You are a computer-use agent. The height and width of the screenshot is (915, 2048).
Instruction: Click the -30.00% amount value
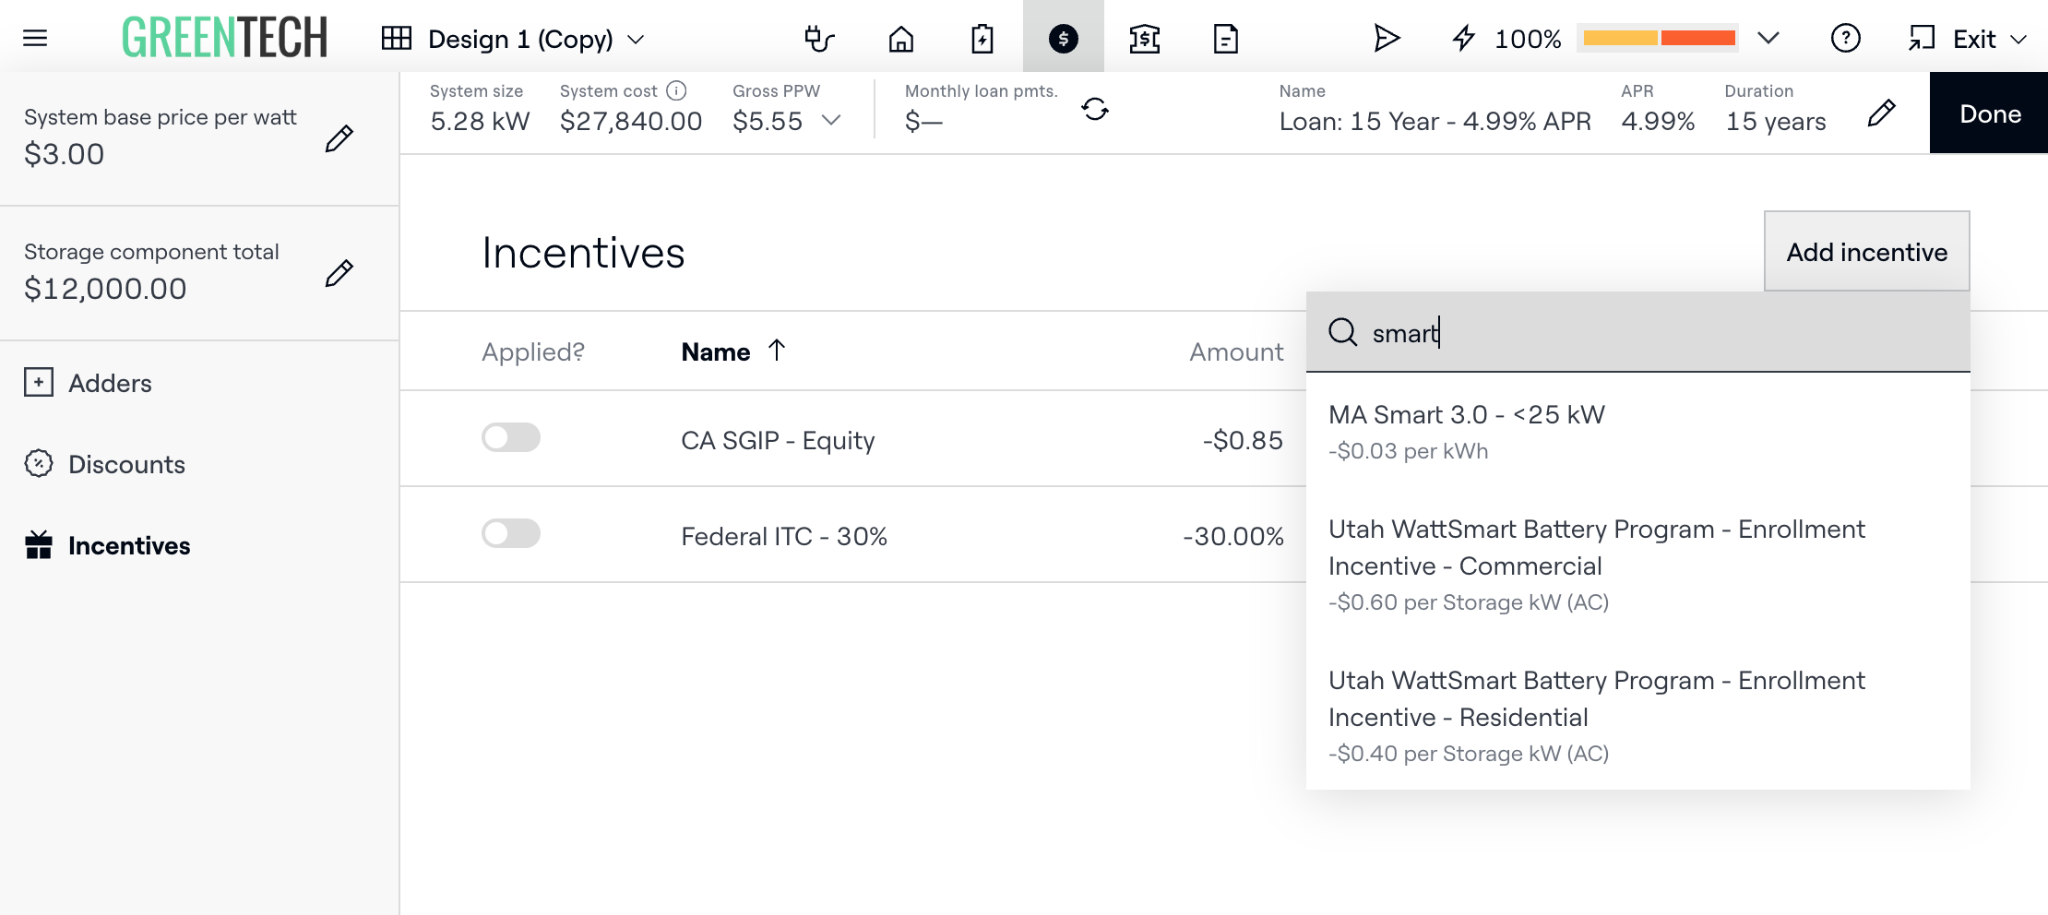coord(1233,536)
